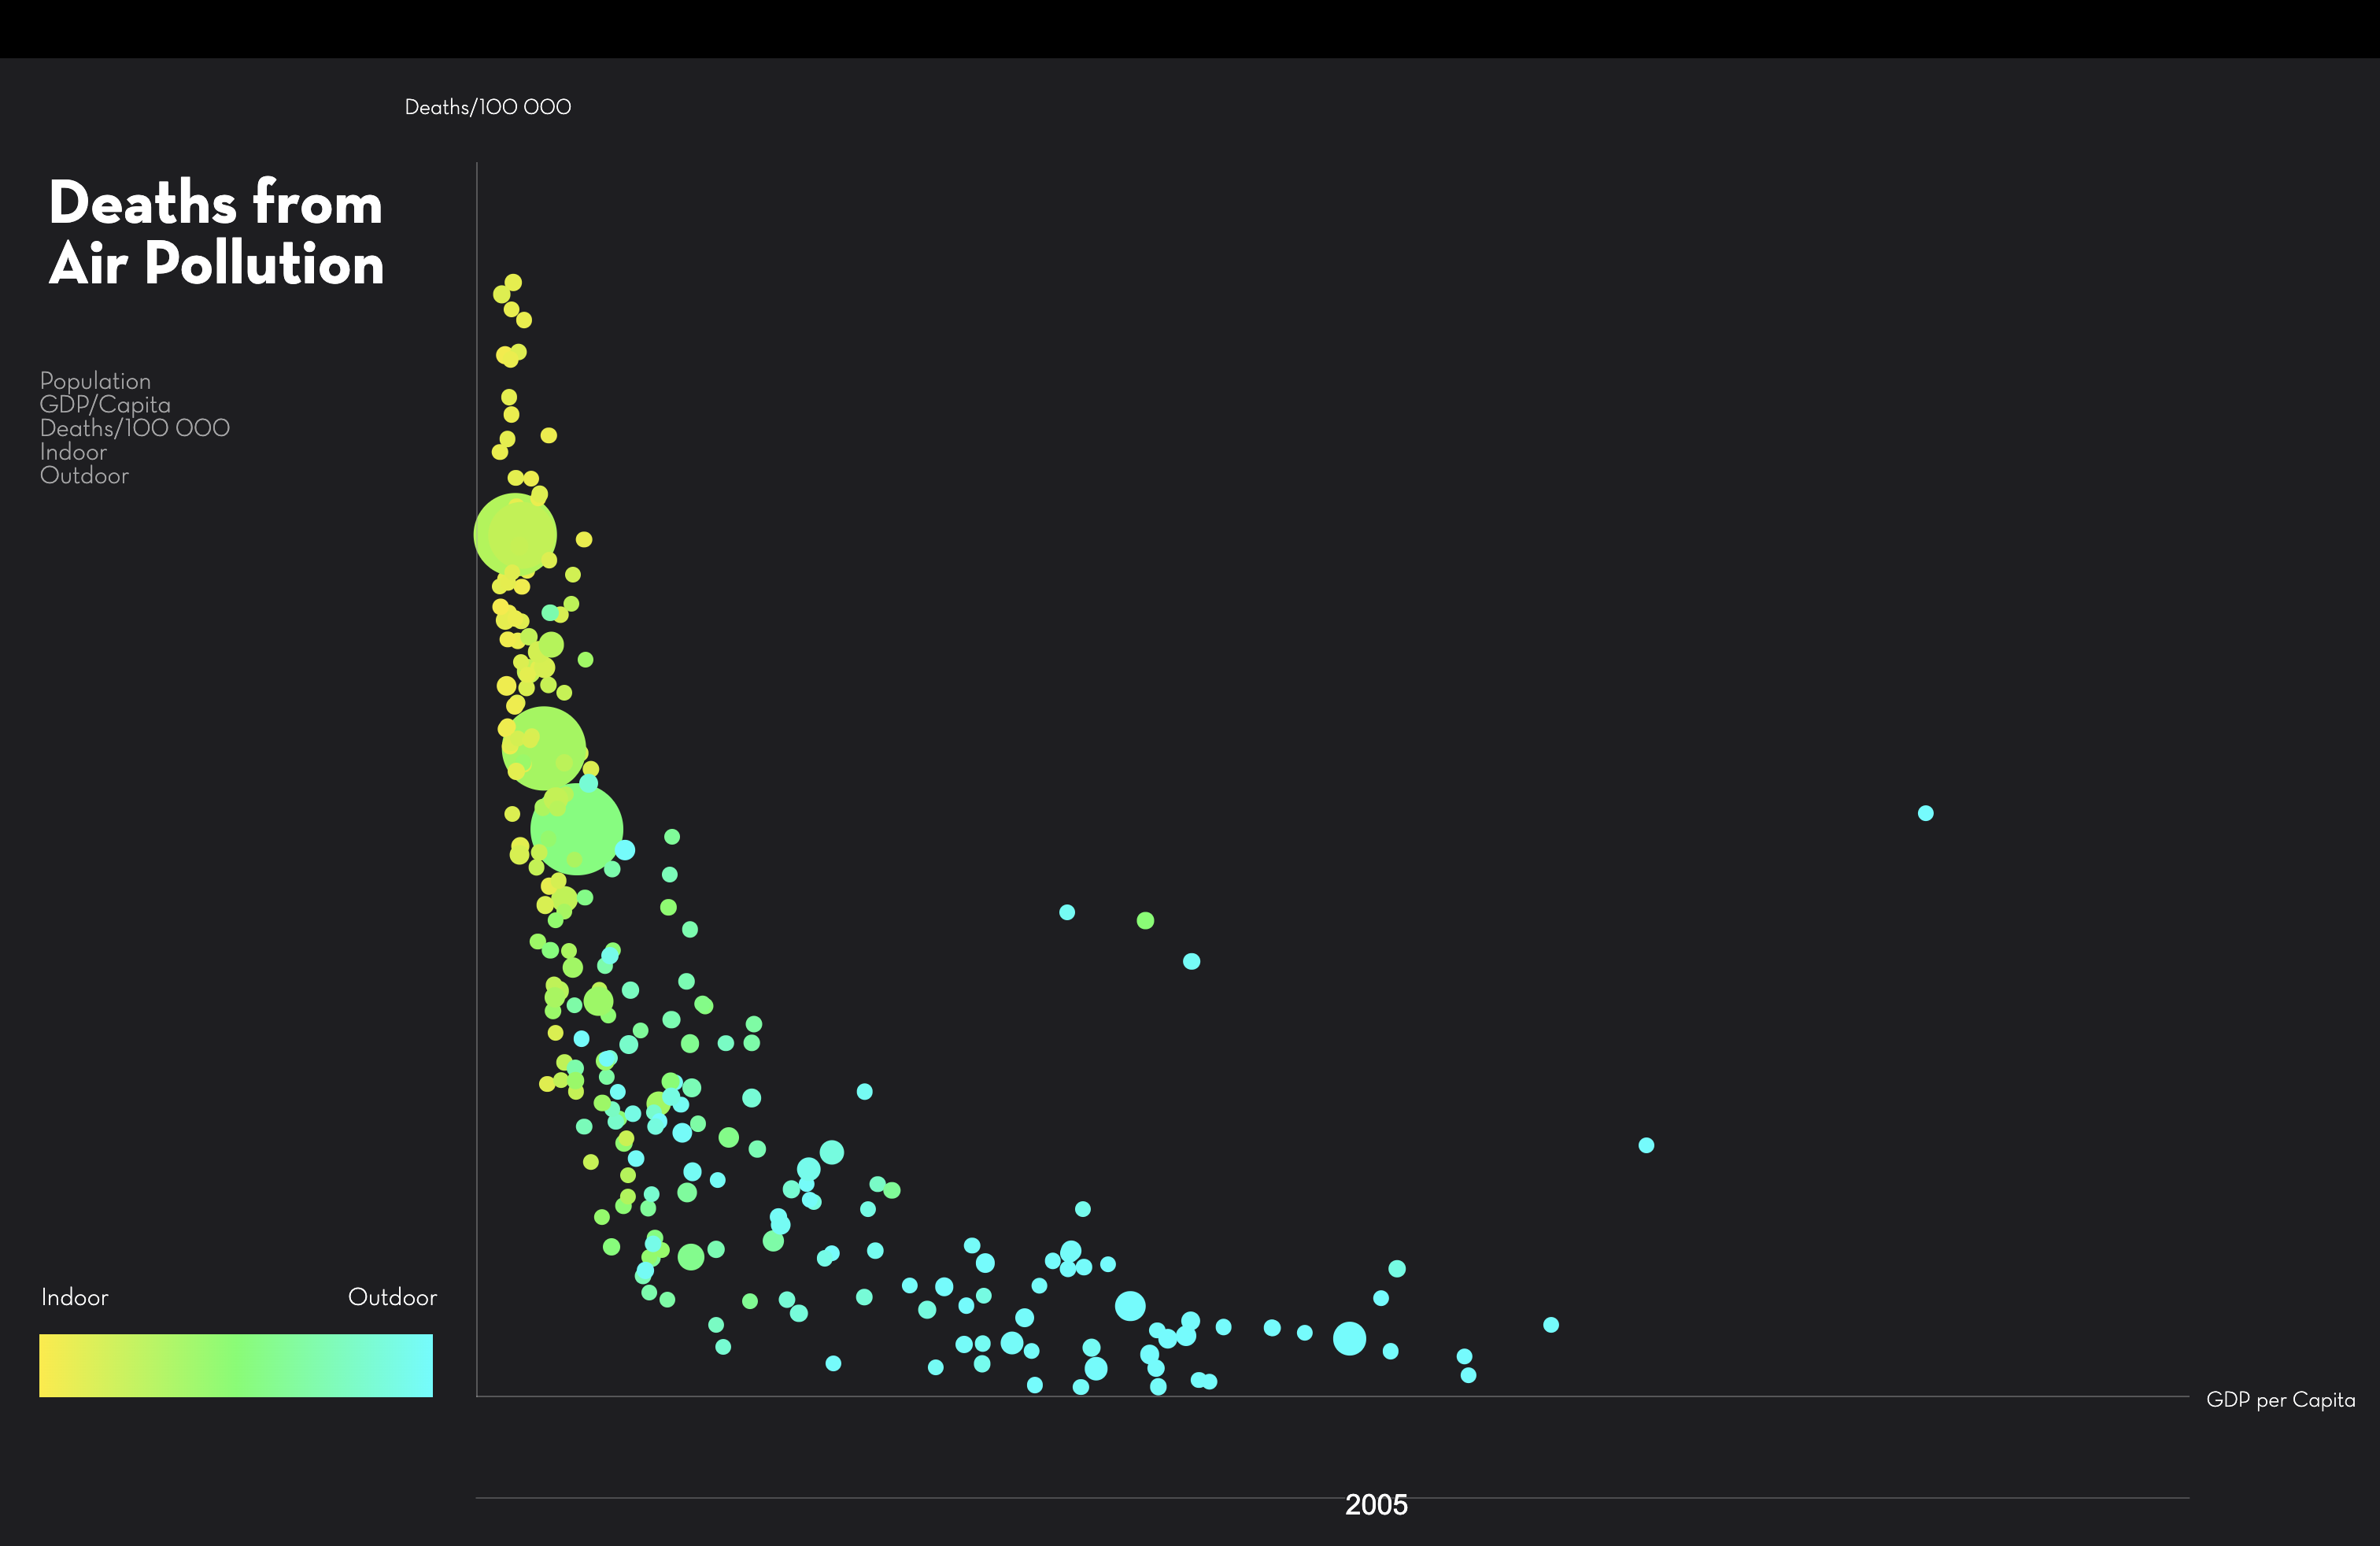2380x1546 pixels.
Task: Click the lone green dot among cyan outliers
Action: tap(1145, 920)
